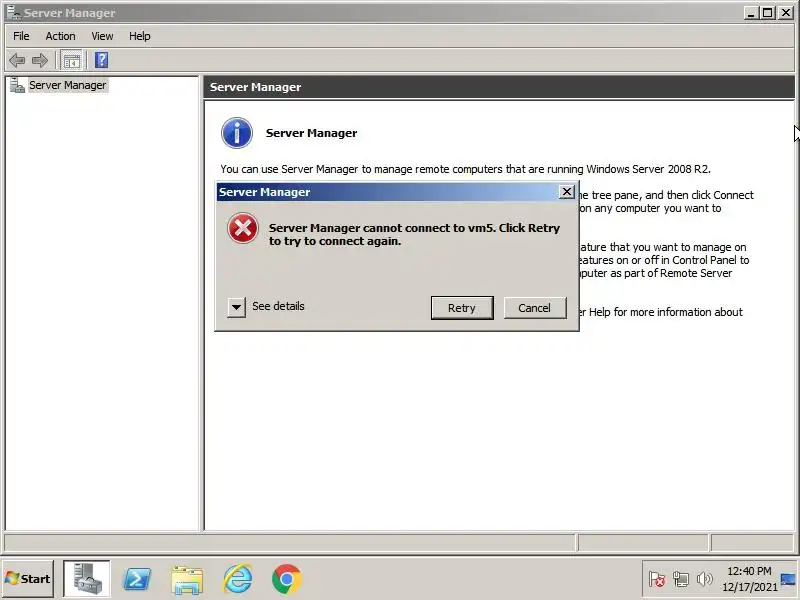Minimize the Server Manager window

pos(751,13)
